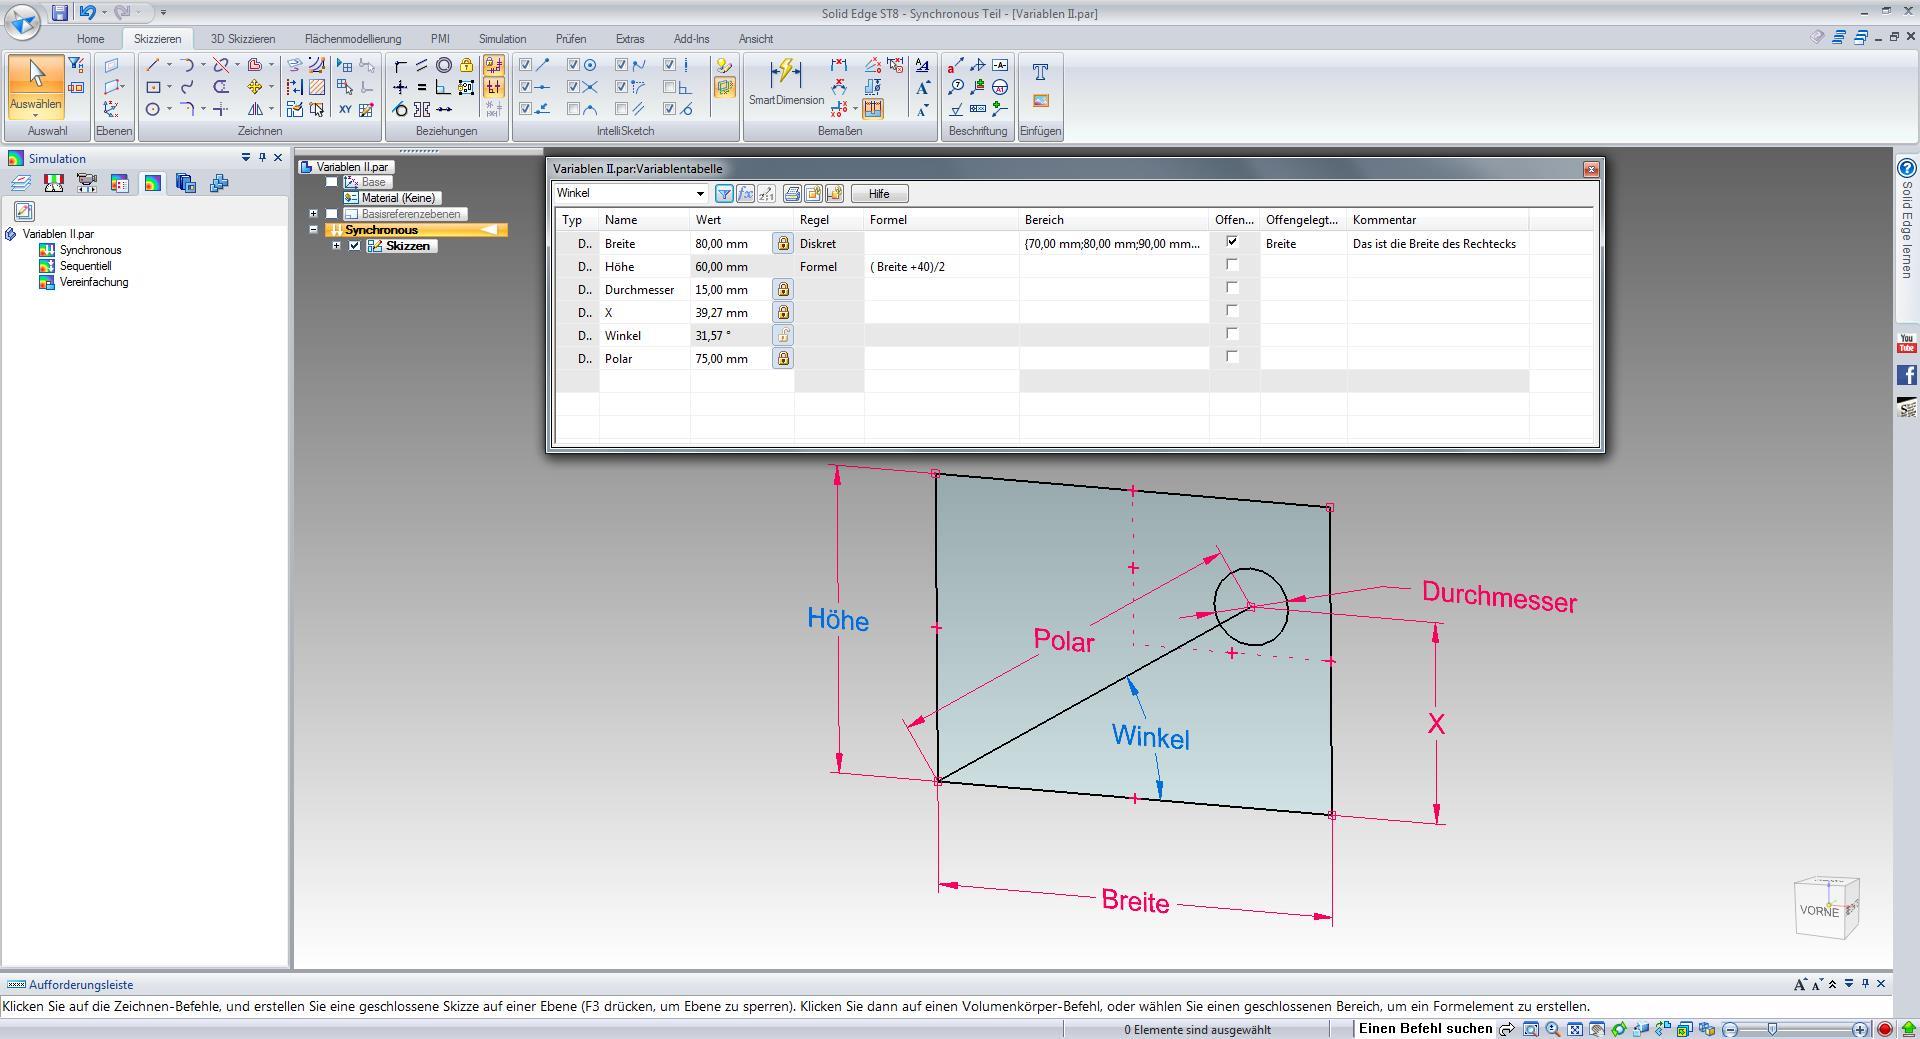This screenshot has width=1920, height=1039.
Task: Open the Auswählen dropdown arrow
Action: pyautogui.click(x=35, y=114)
